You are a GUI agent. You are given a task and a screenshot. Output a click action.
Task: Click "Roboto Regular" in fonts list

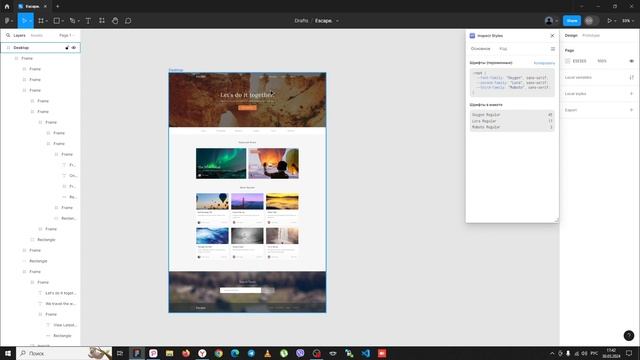click(x=486, y=127)
